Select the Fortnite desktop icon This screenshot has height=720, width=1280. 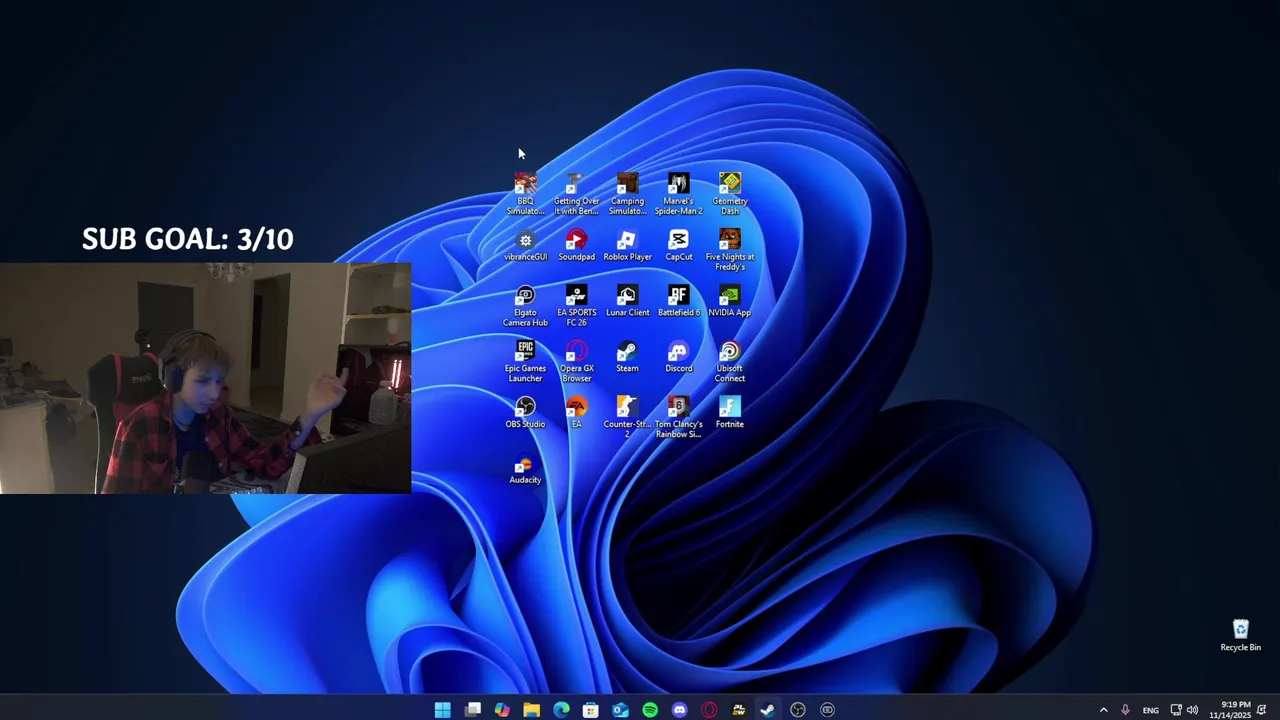pyautogui.click(x=730, y=413)
